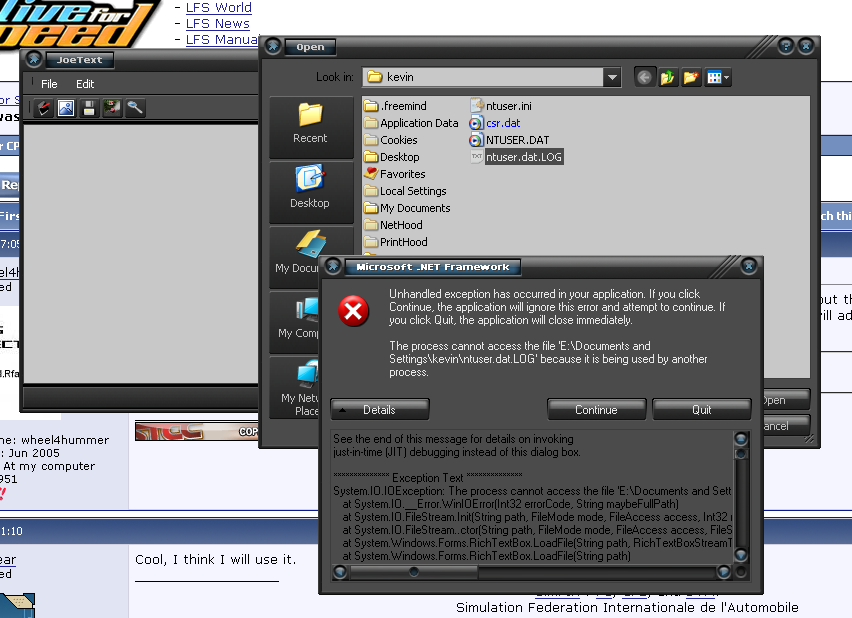Click the photo thumbnail icon in JoeText toolbar

112,108
